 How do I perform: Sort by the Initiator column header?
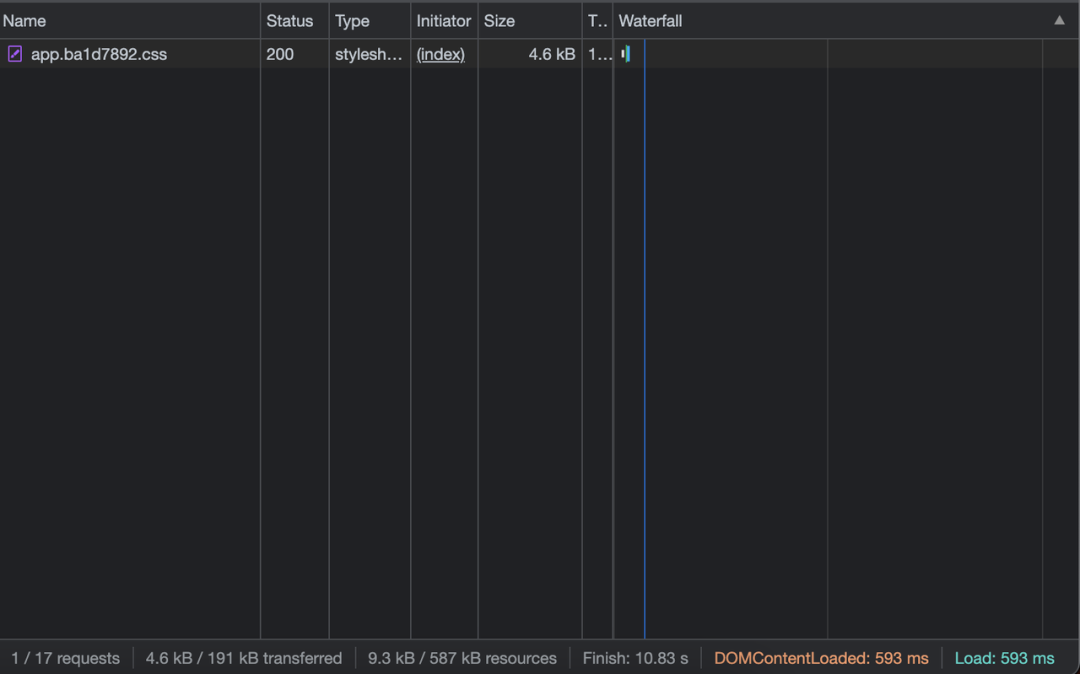point(444,21)
